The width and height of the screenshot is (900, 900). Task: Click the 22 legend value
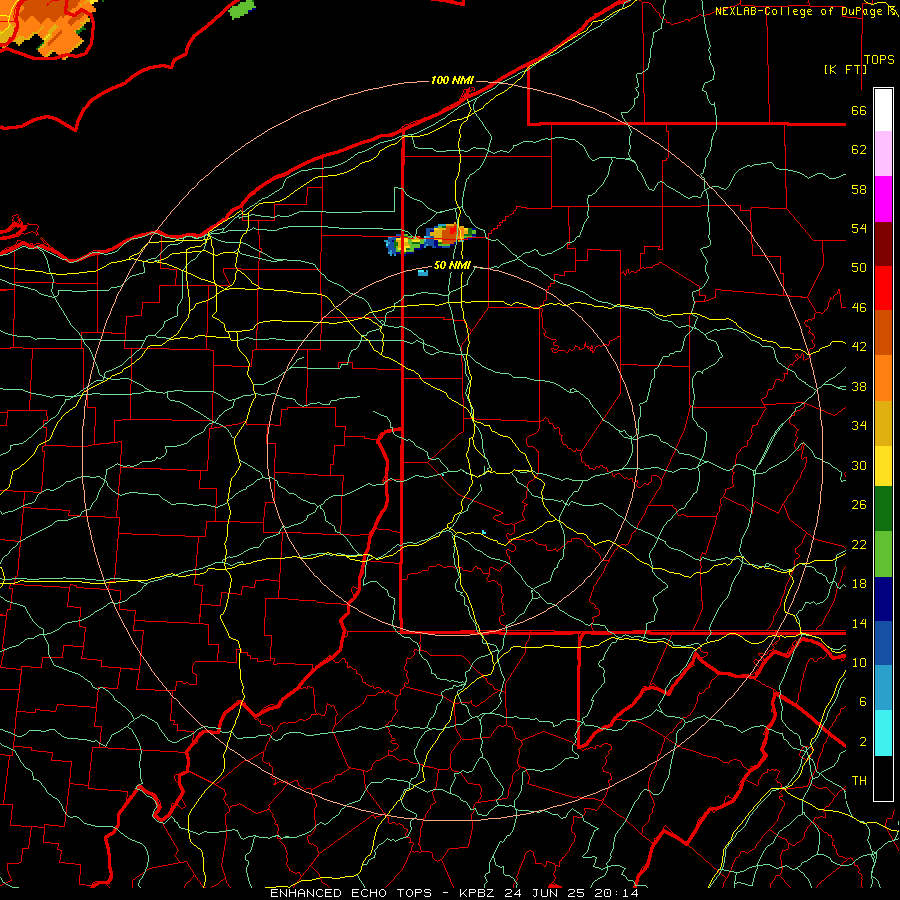(x=859, y=544)
